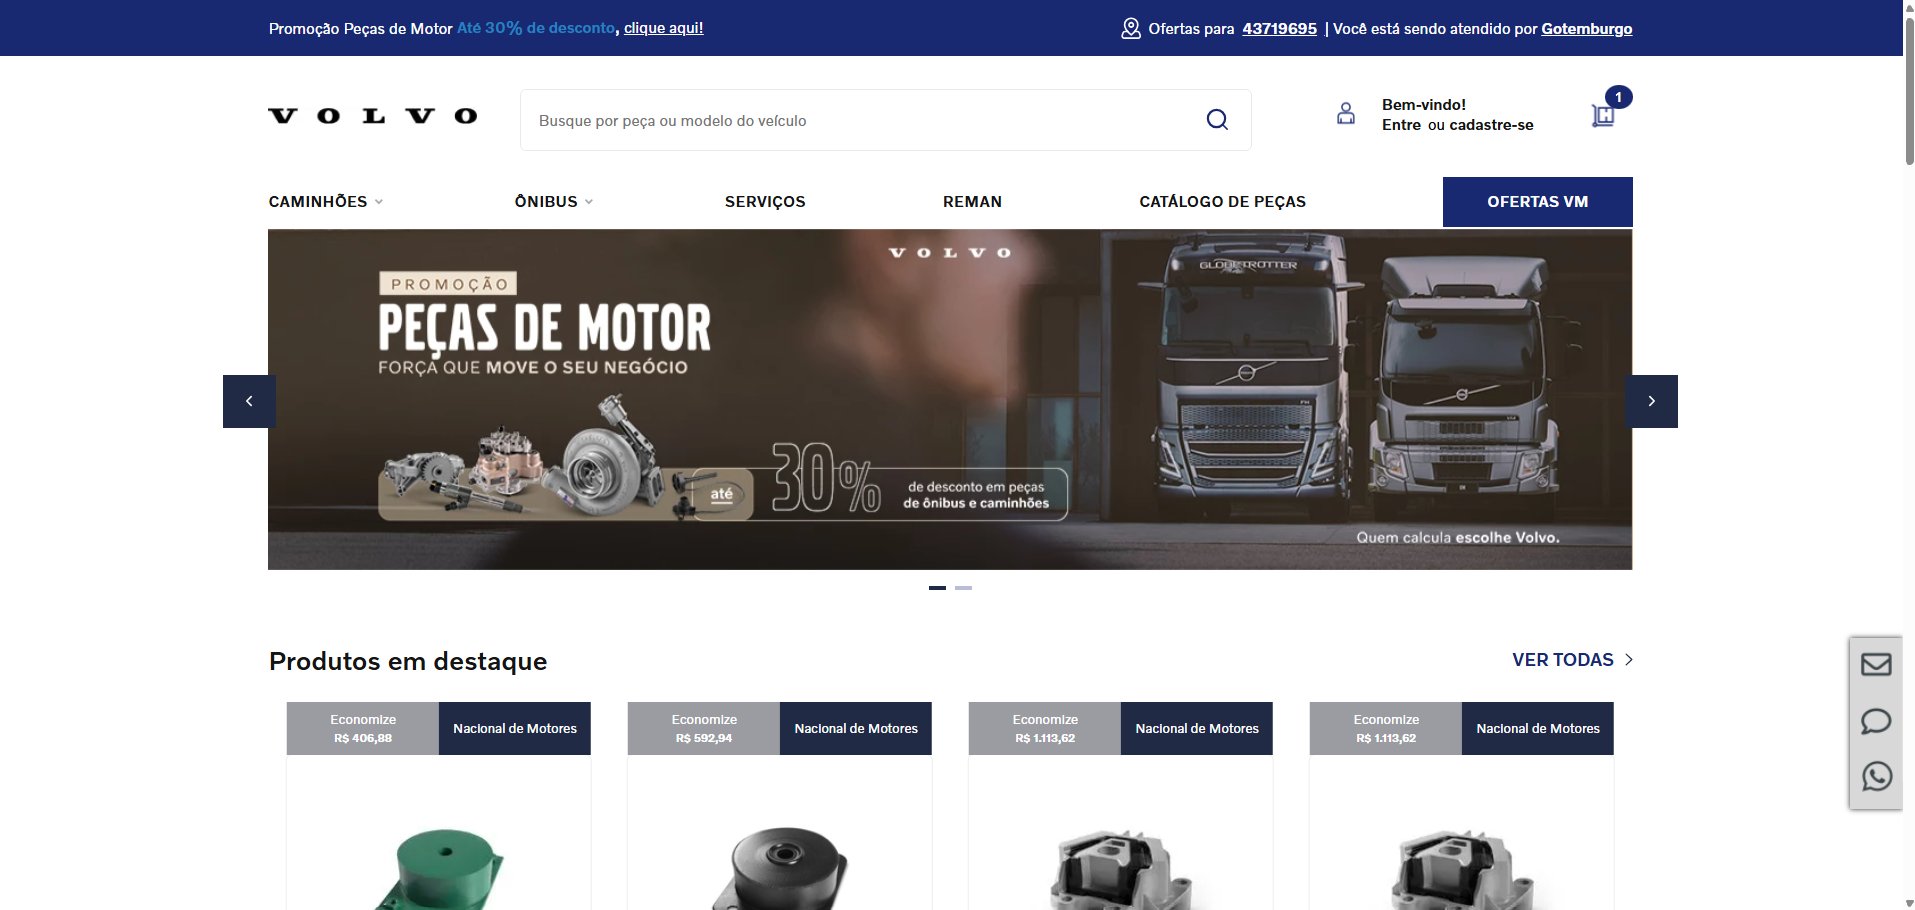Open the Reman menu item

click(x=972, y=202)
